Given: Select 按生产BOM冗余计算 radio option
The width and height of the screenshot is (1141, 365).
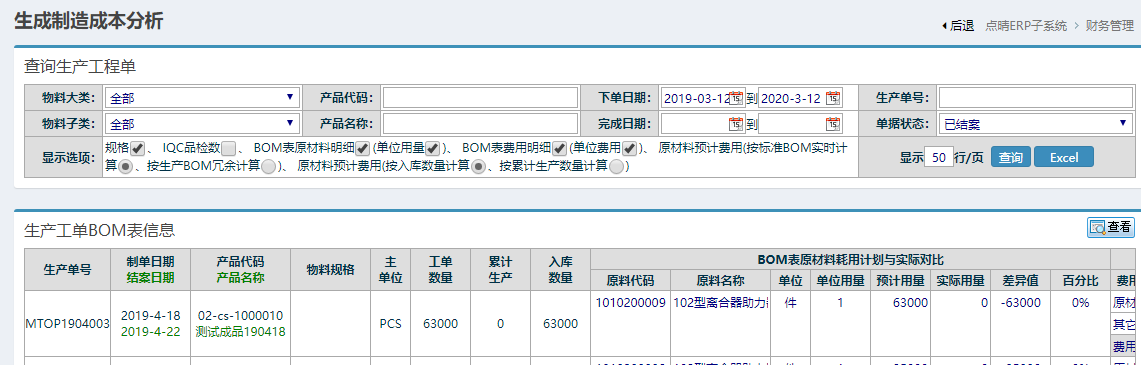Looking at the screenshot, I should pos(269,167).
